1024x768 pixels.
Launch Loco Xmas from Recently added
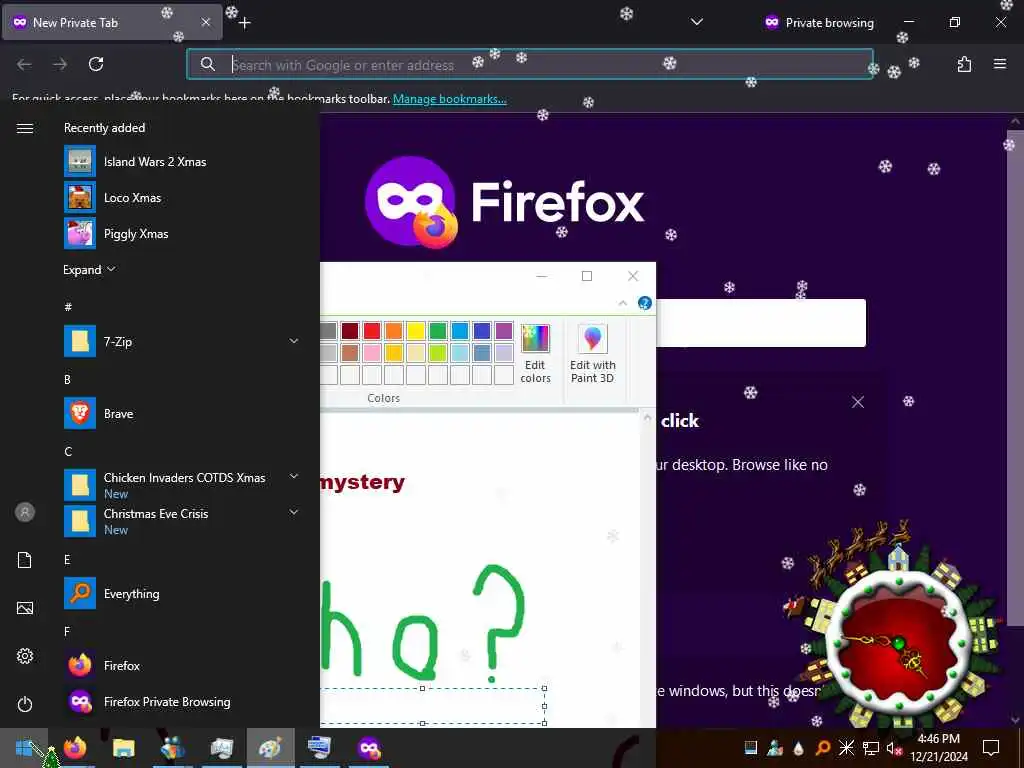(80, 197)
